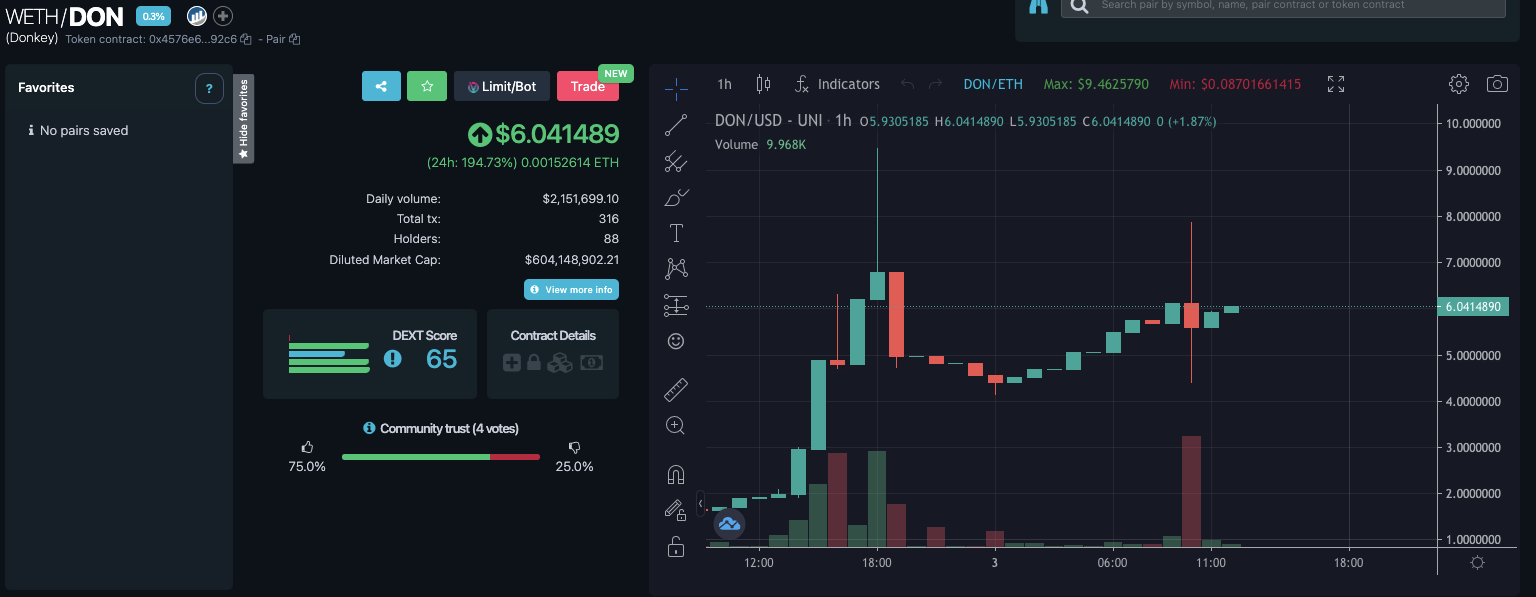This screenshot has height=597, width=1536.
Task: Open the time axis settings gear
Action: [1477, 563]
